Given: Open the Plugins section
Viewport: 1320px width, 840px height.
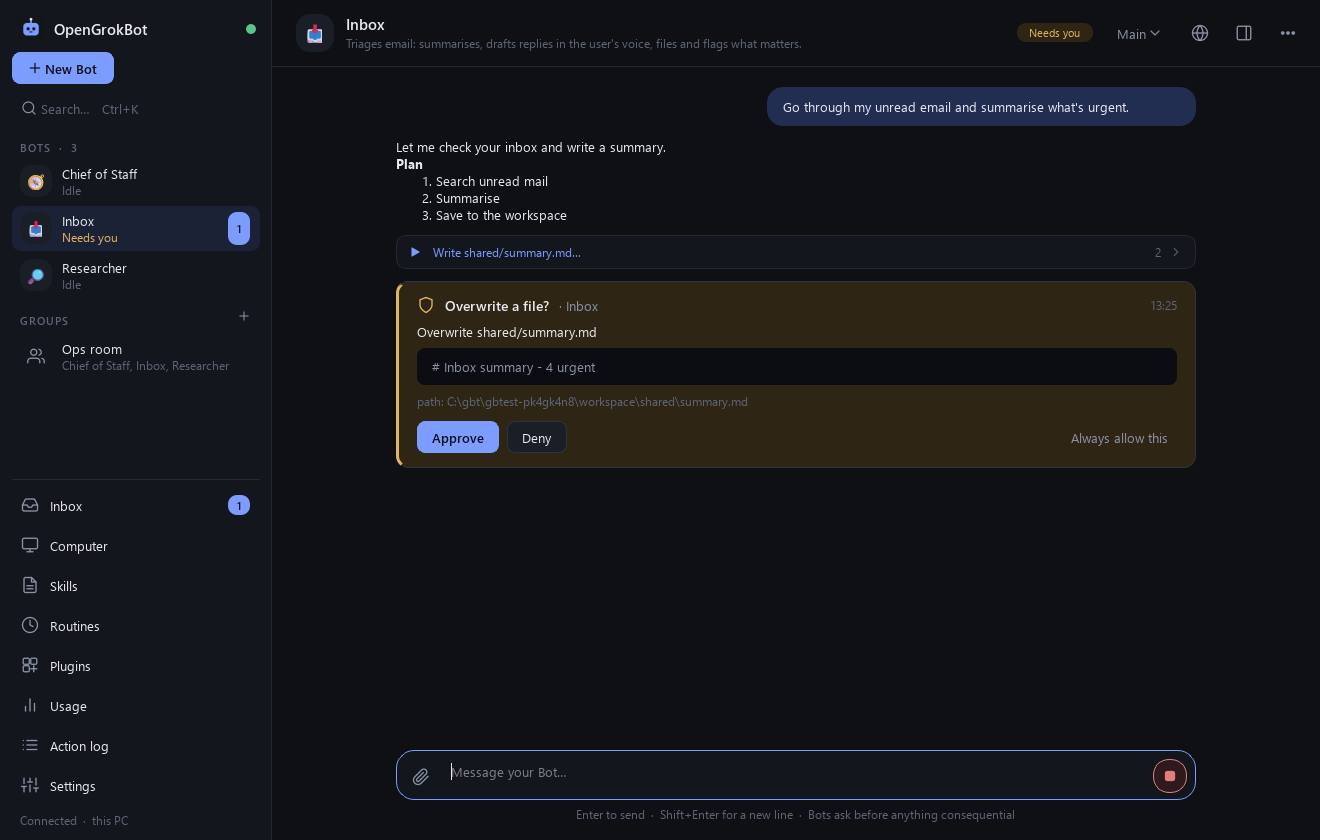Looking at the screenshot, I should coord(136,666).
